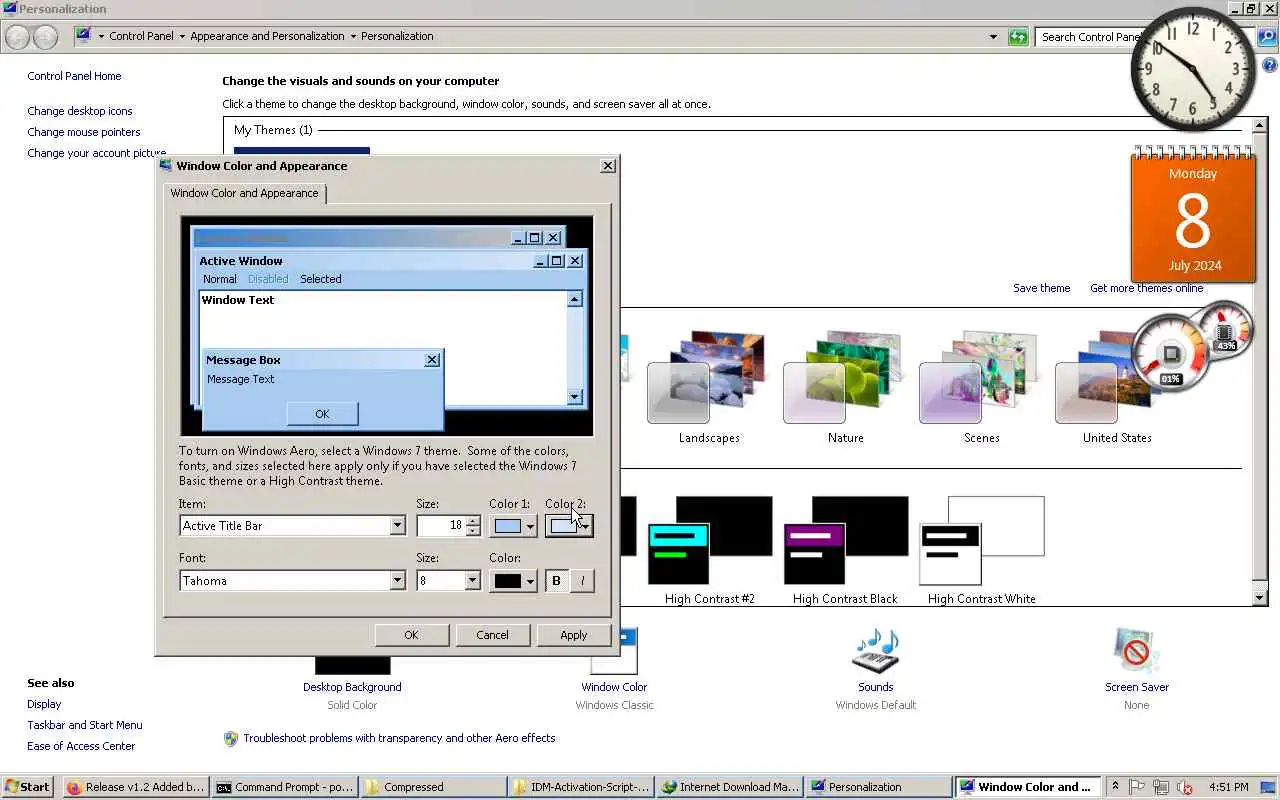Image resolution: width=1280 pixels, height=800 pixels.
Task: Switch to Command Prompt taskbar item
Action: 285,787
